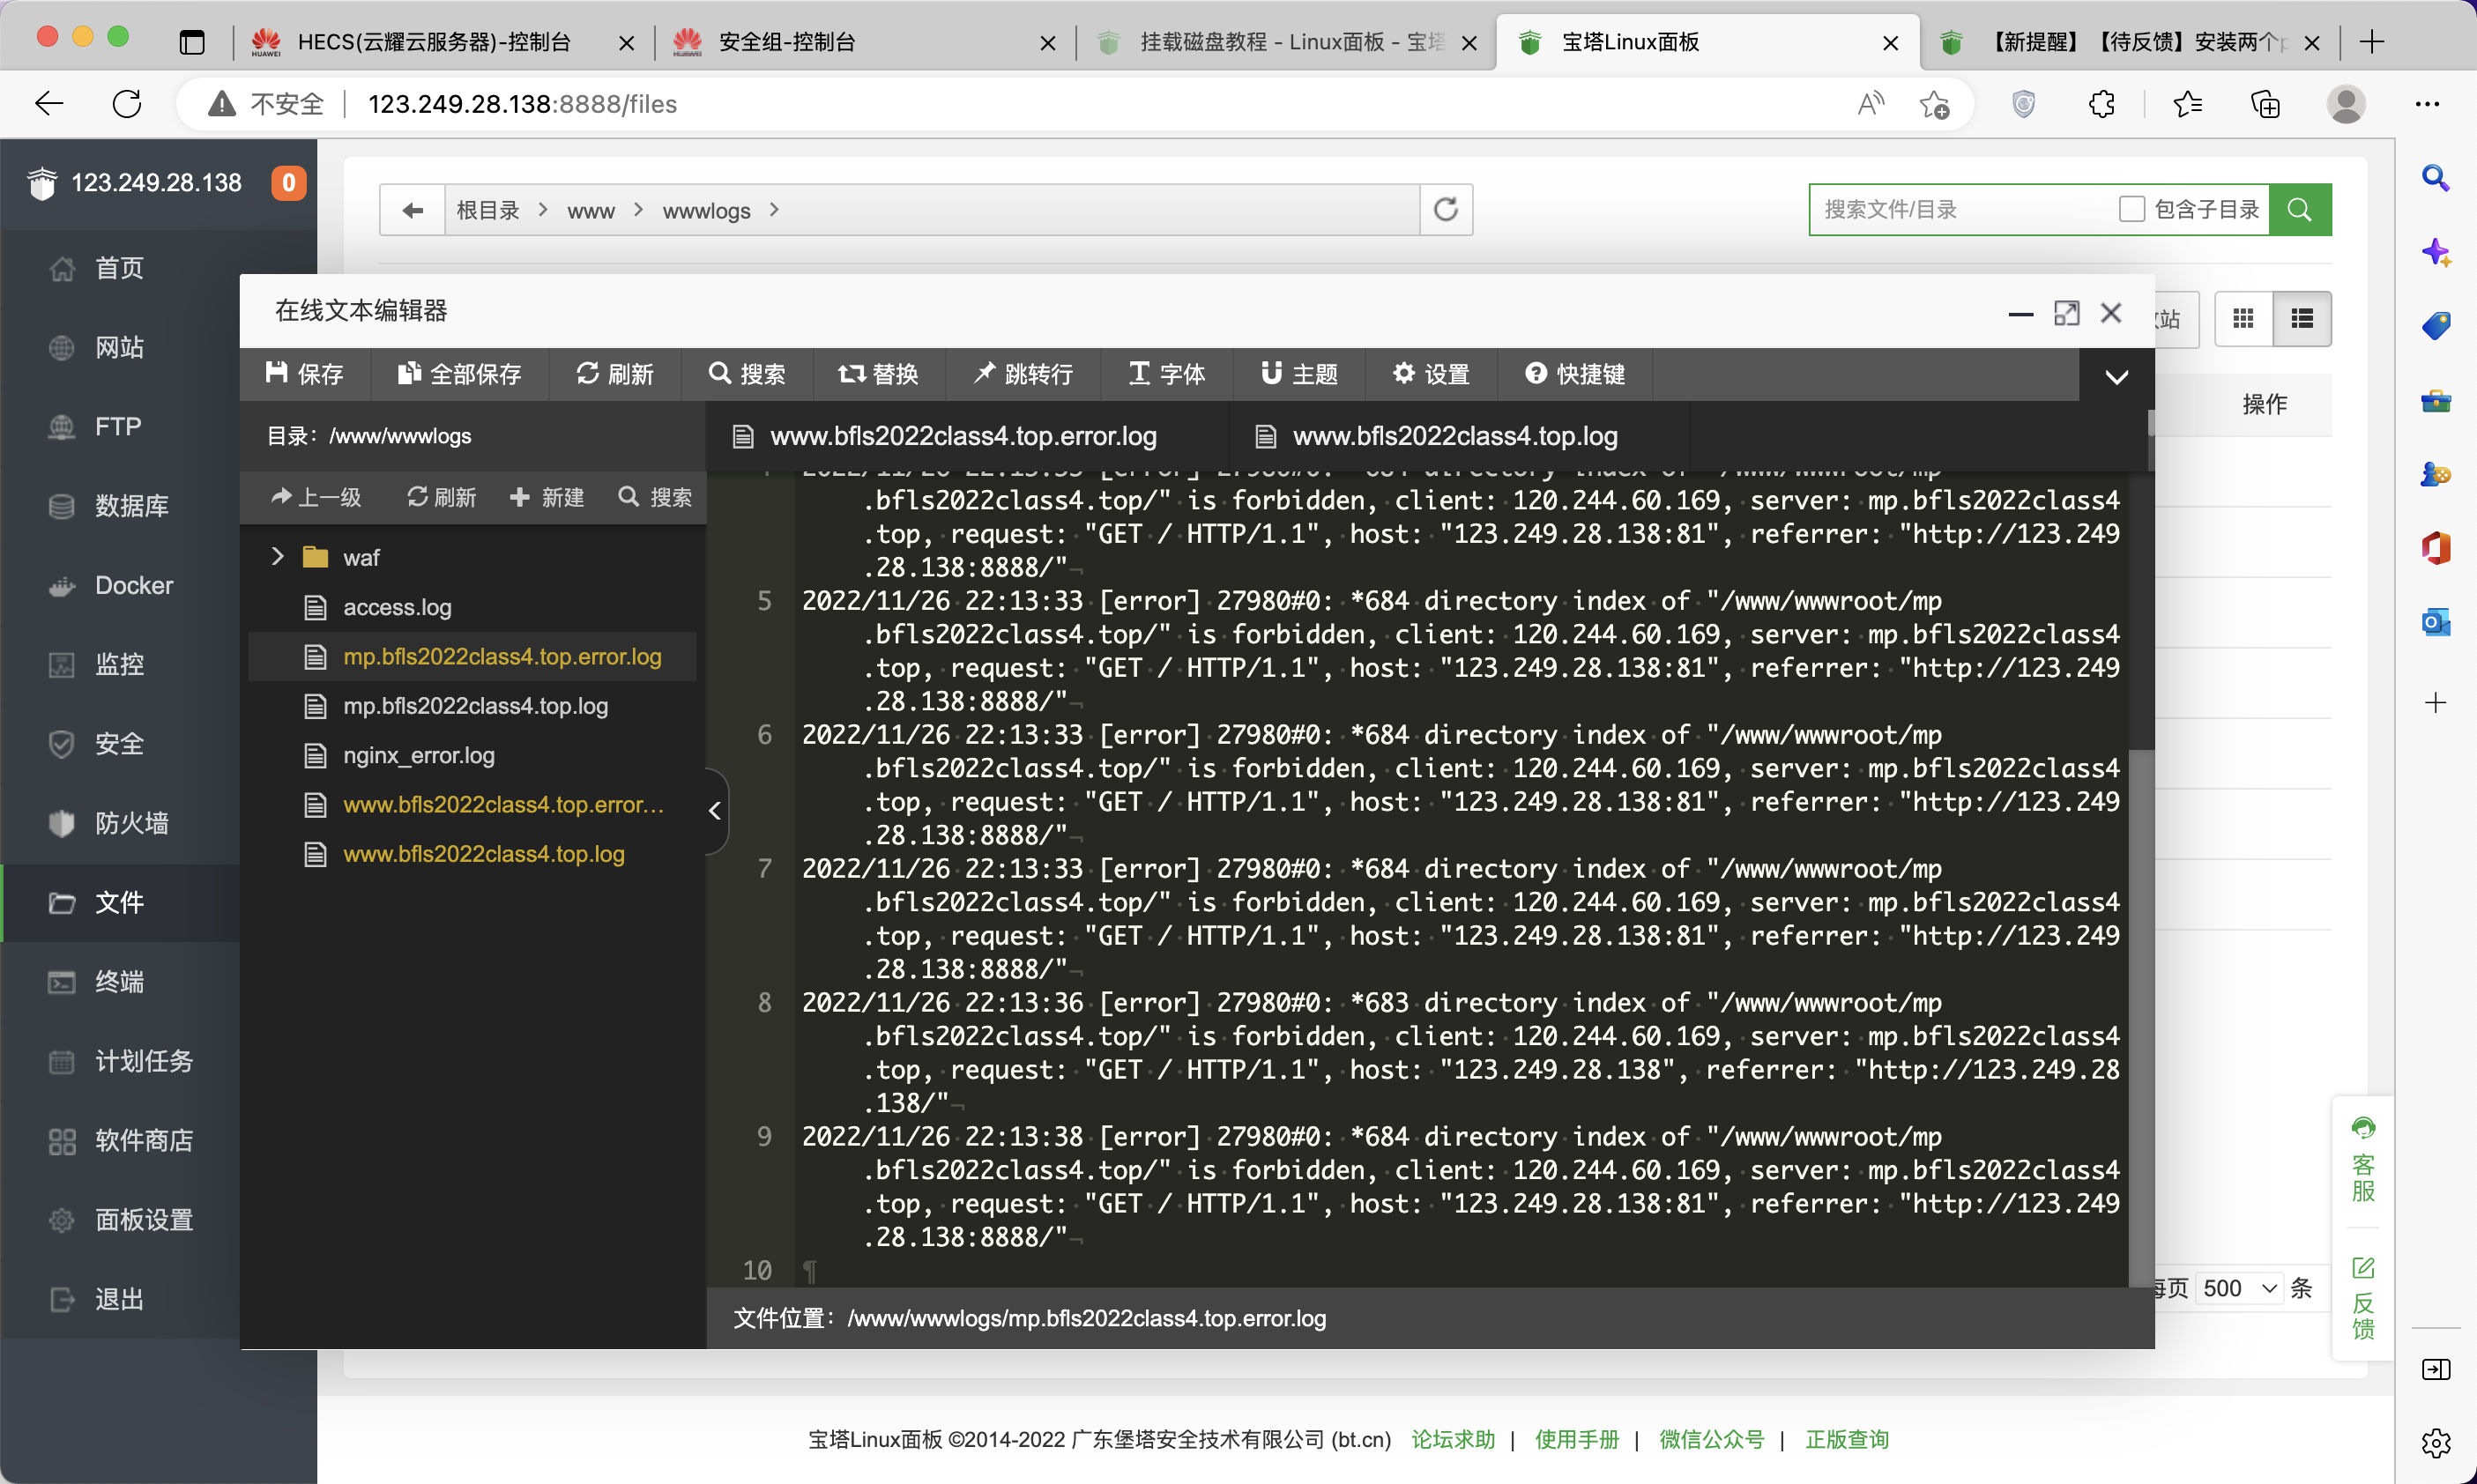Switch to list view of files

pyautogui.click(x=2302, y=318)
